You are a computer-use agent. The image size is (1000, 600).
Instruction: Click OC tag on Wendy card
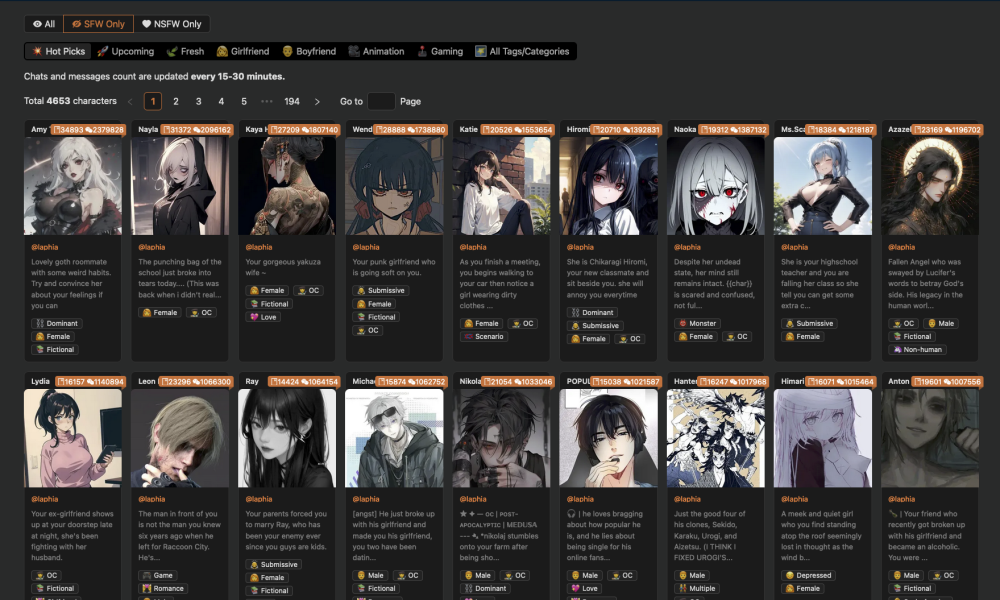368,330
